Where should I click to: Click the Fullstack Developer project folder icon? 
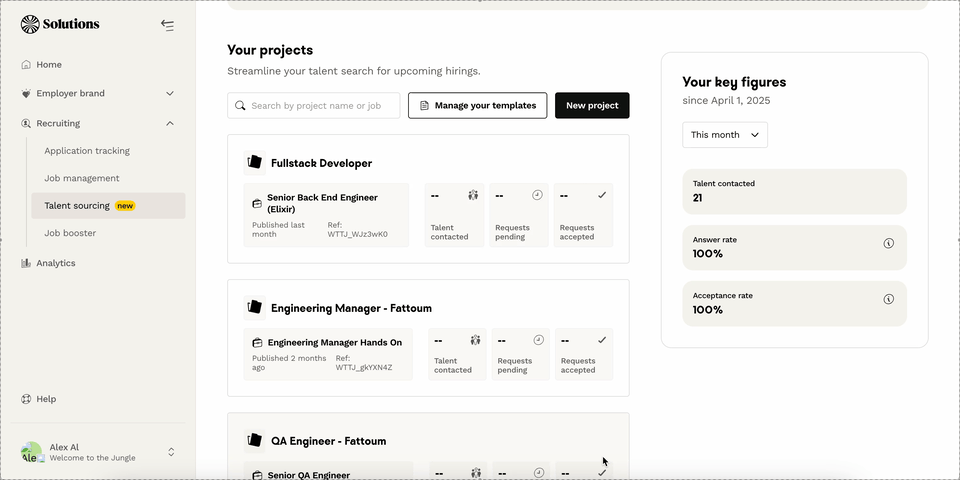point(254,162)
